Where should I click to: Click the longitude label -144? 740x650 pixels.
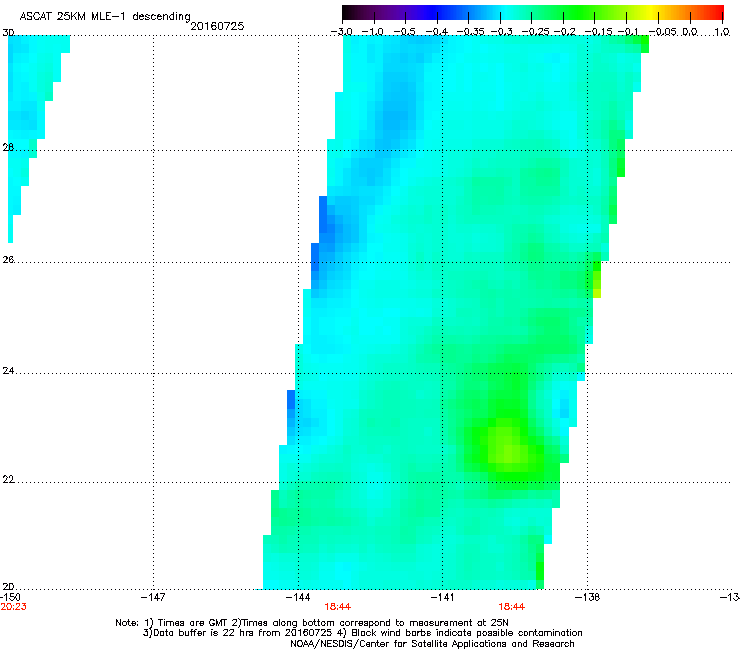coord(298,597)
